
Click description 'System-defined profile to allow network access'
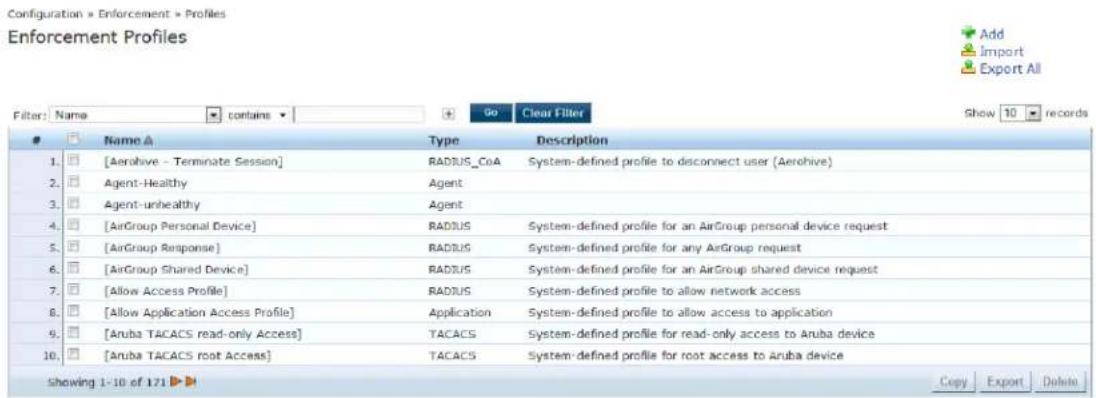(x=664, y=290)
